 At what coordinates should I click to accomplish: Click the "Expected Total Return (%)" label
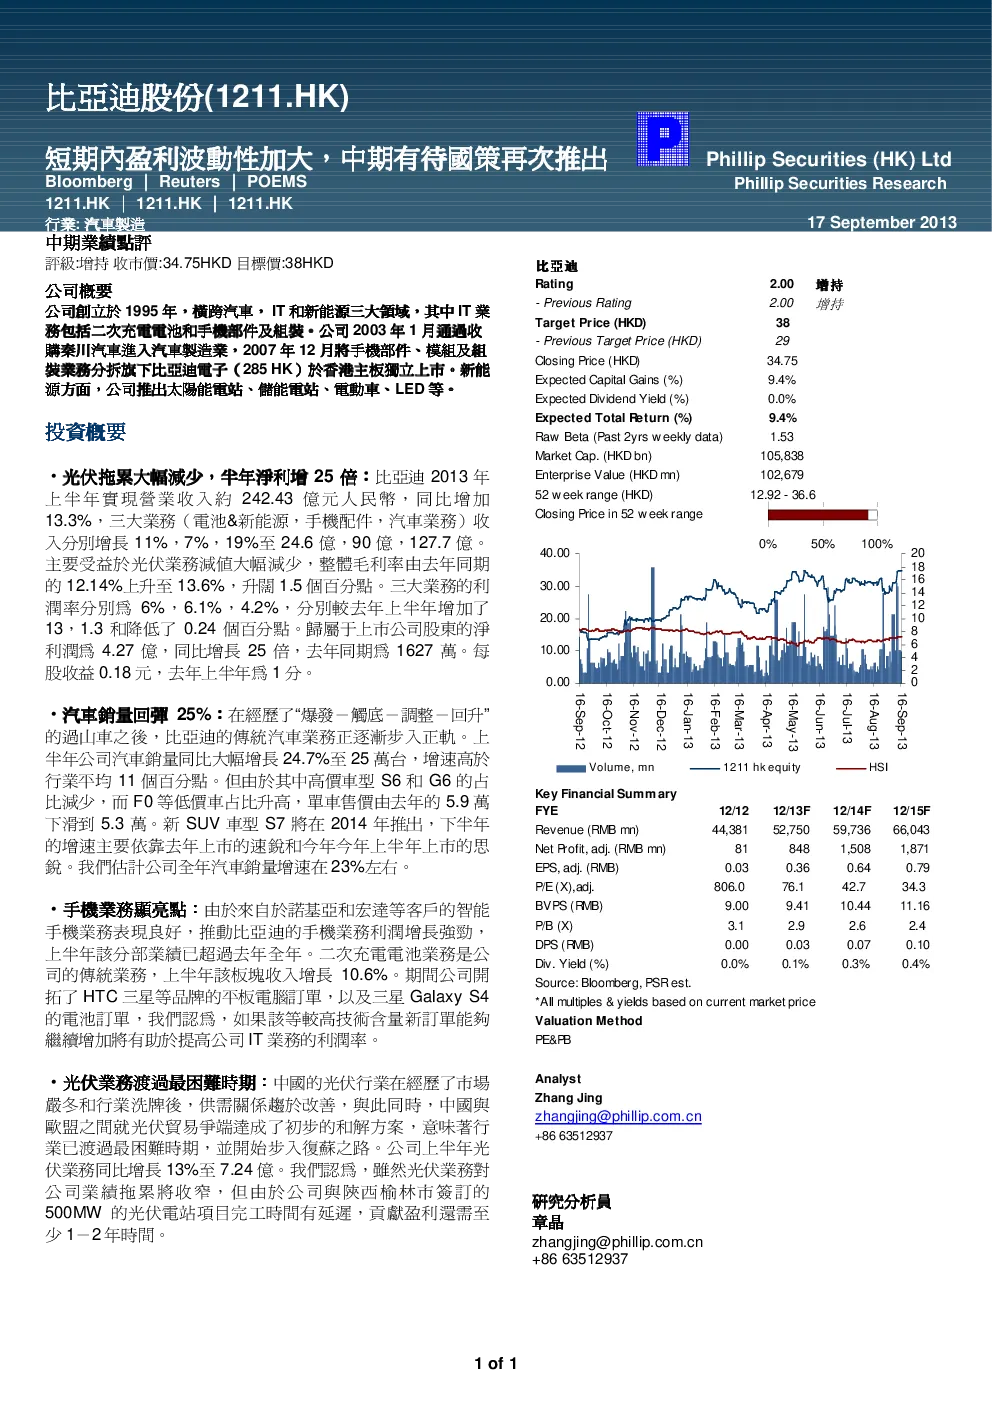[x=613, y=418]
